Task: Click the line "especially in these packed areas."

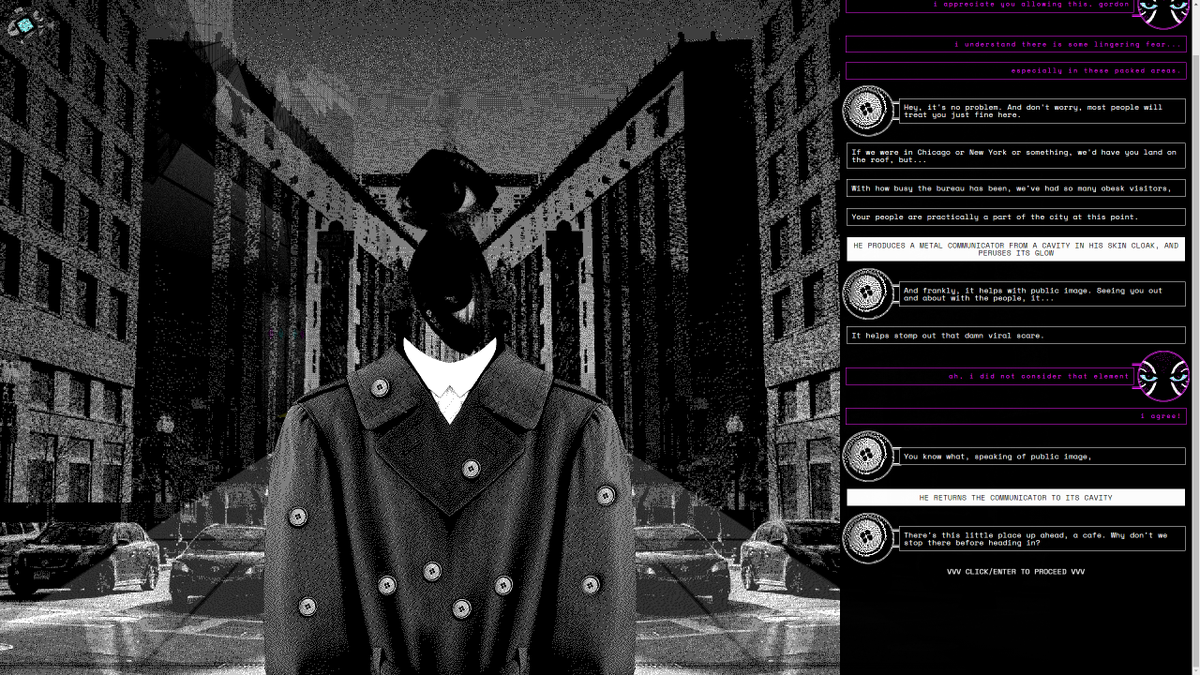Action: coord(1015,71)
